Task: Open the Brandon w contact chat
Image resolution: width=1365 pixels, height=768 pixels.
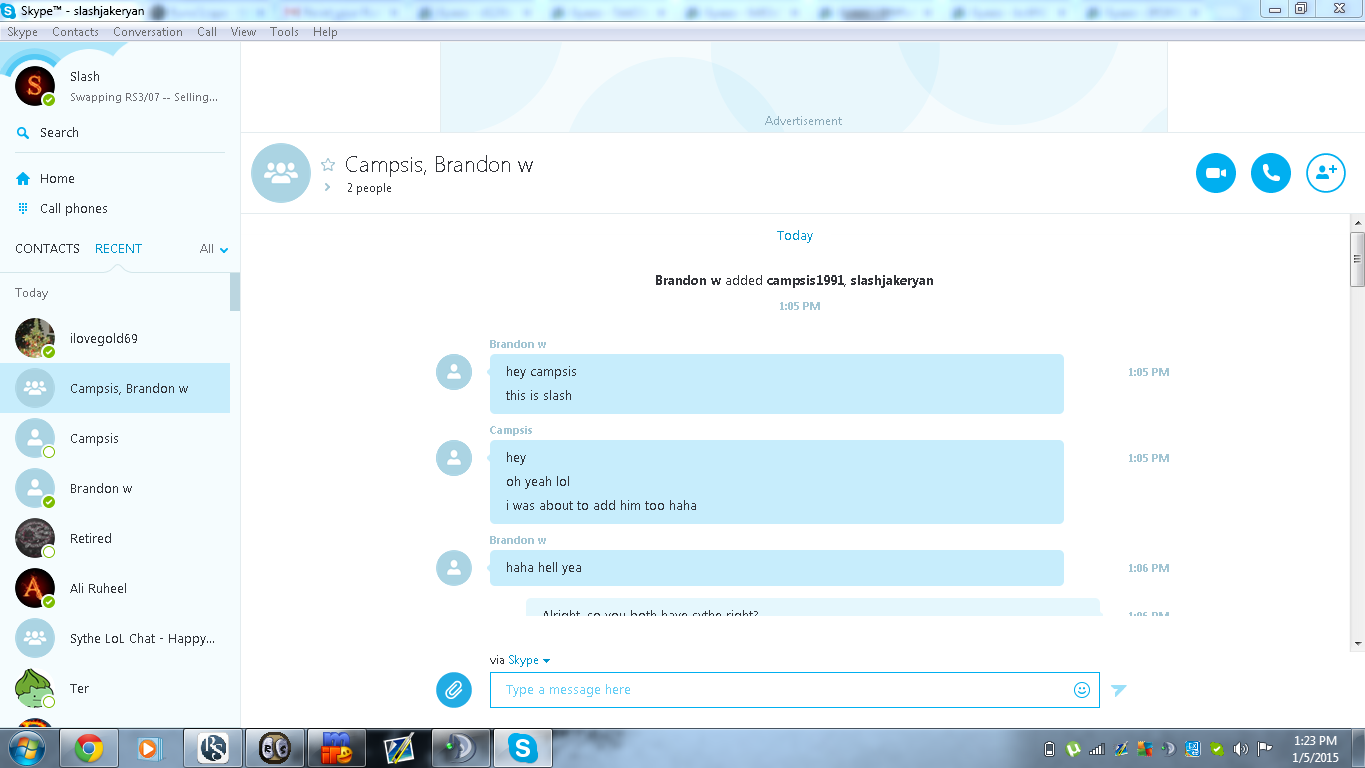Action: [115, 488]
